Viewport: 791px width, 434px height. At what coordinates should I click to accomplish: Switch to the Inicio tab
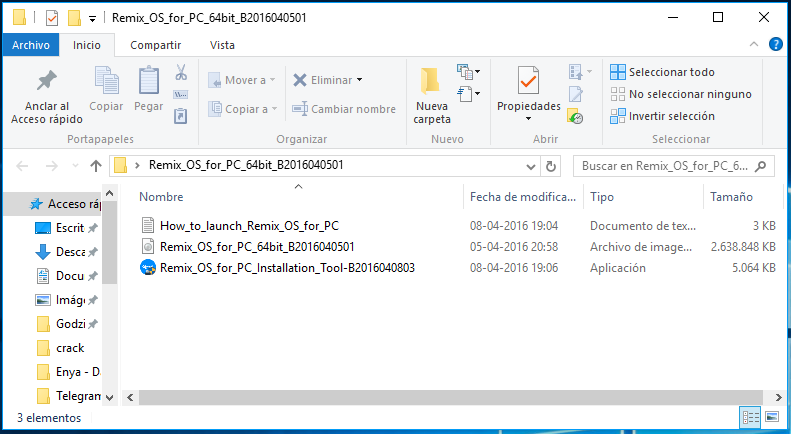click(87, 45)
